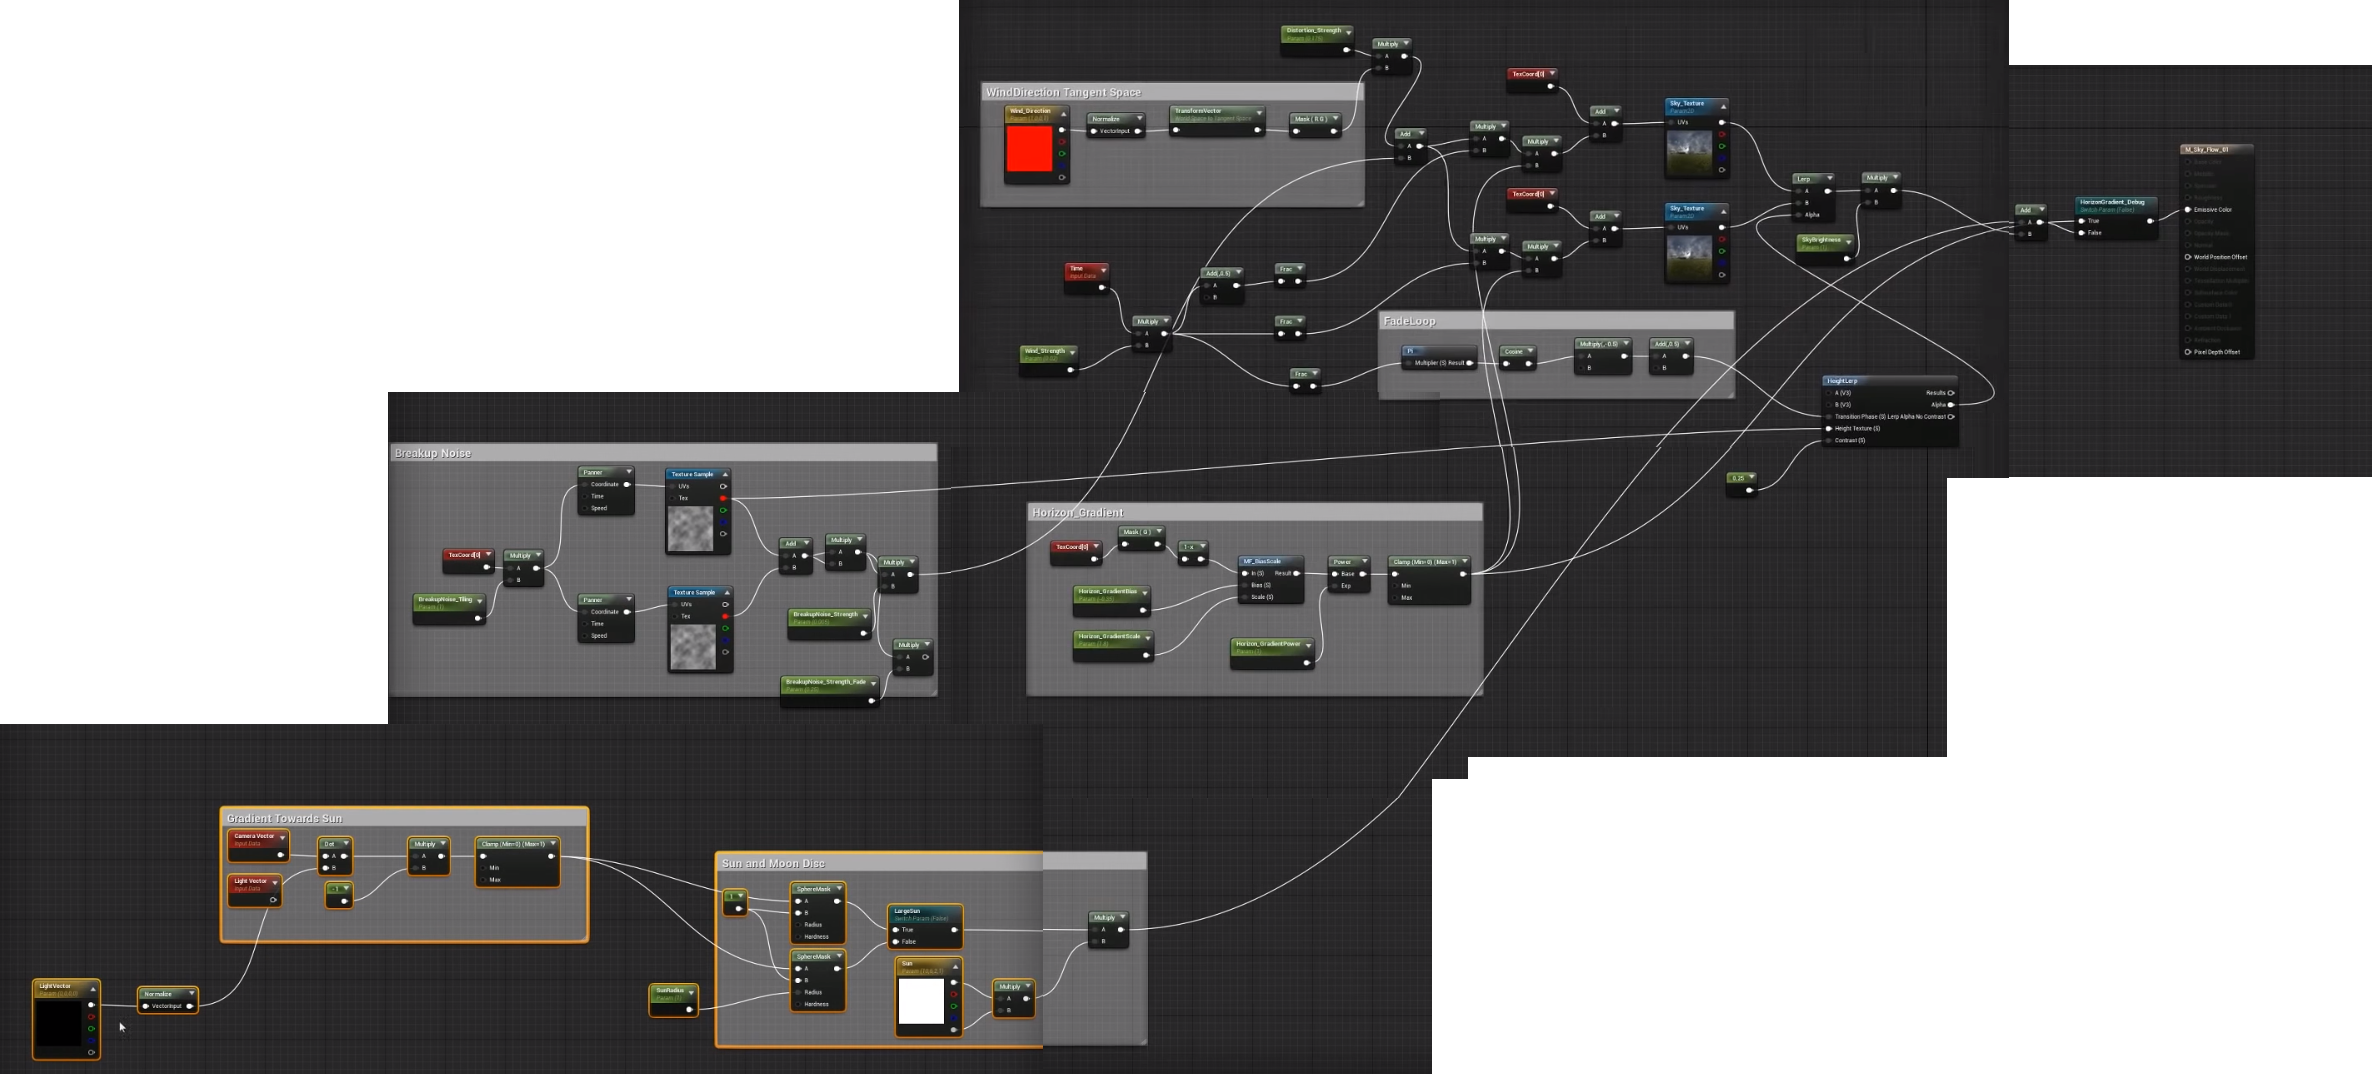Collapse the Wind_Direction node preview arrow
This screenshot has width=2372, height=1074.
click(x=1063, y=113)
